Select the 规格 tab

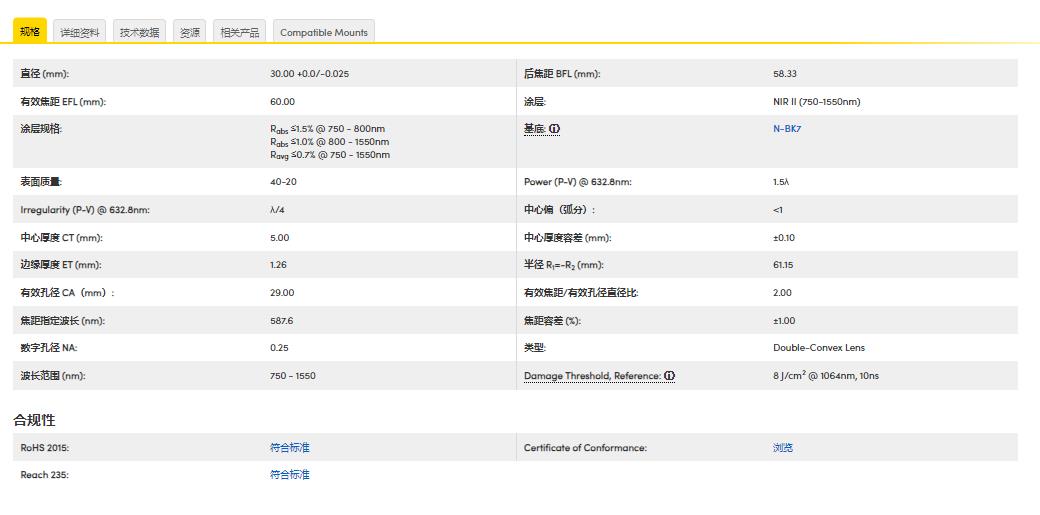click(x=30, y=32)
